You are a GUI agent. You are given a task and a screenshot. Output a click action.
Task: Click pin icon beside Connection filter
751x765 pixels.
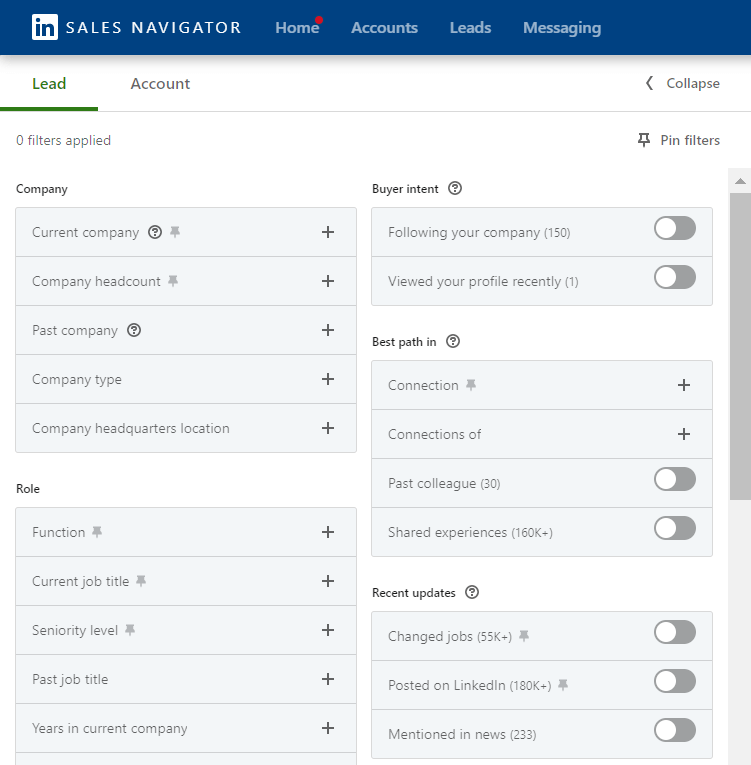[471, 385]
